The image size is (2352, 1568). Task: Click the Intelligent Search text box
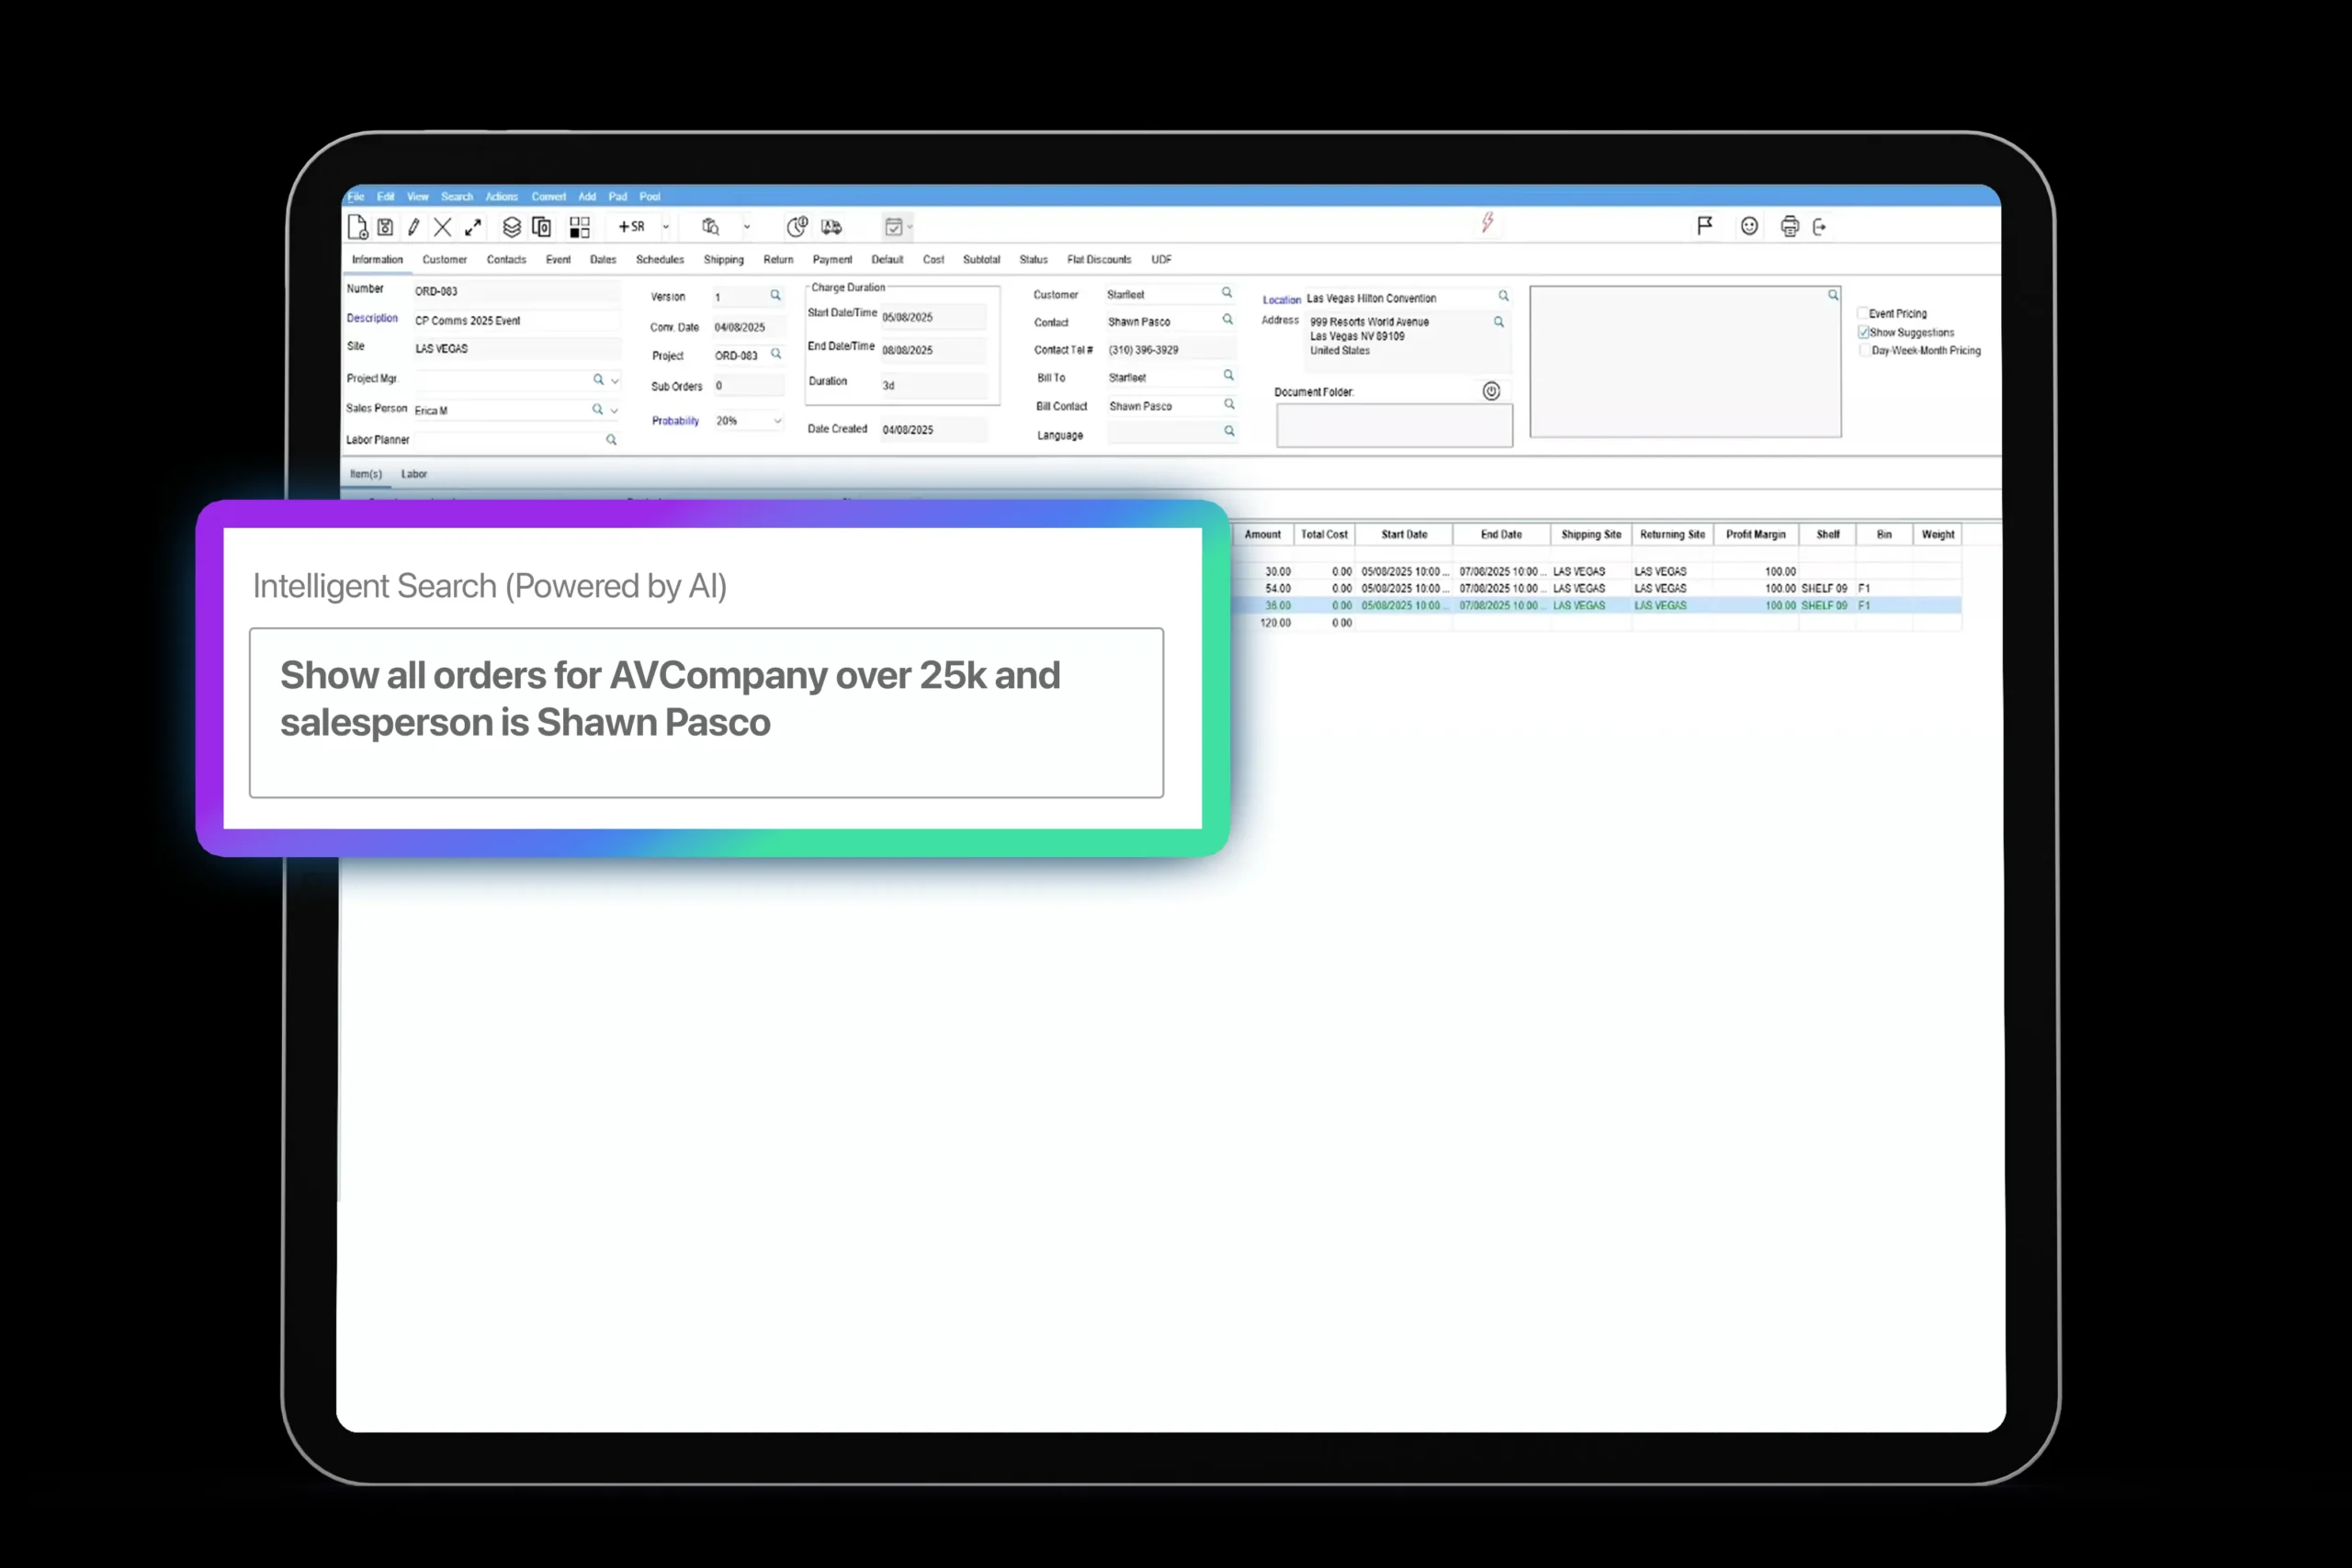tap(706, 712)
